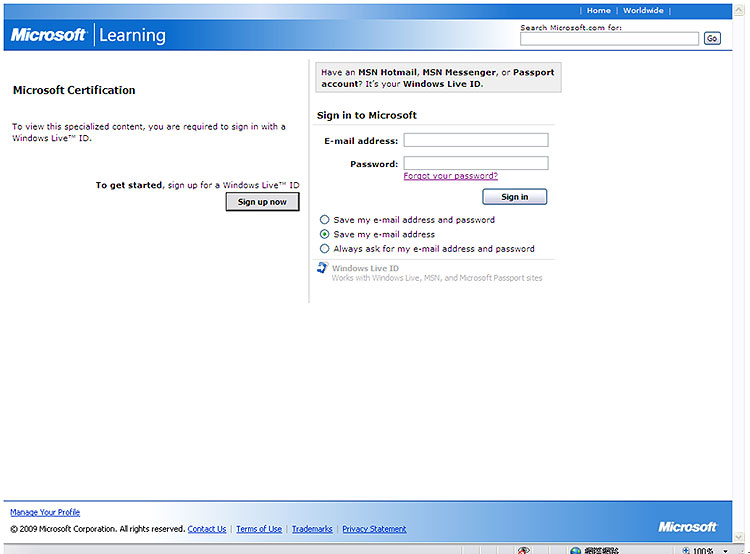Screen dimensions: 750x554
Task: Open the Forgot your password link
Action: (451, 176)
